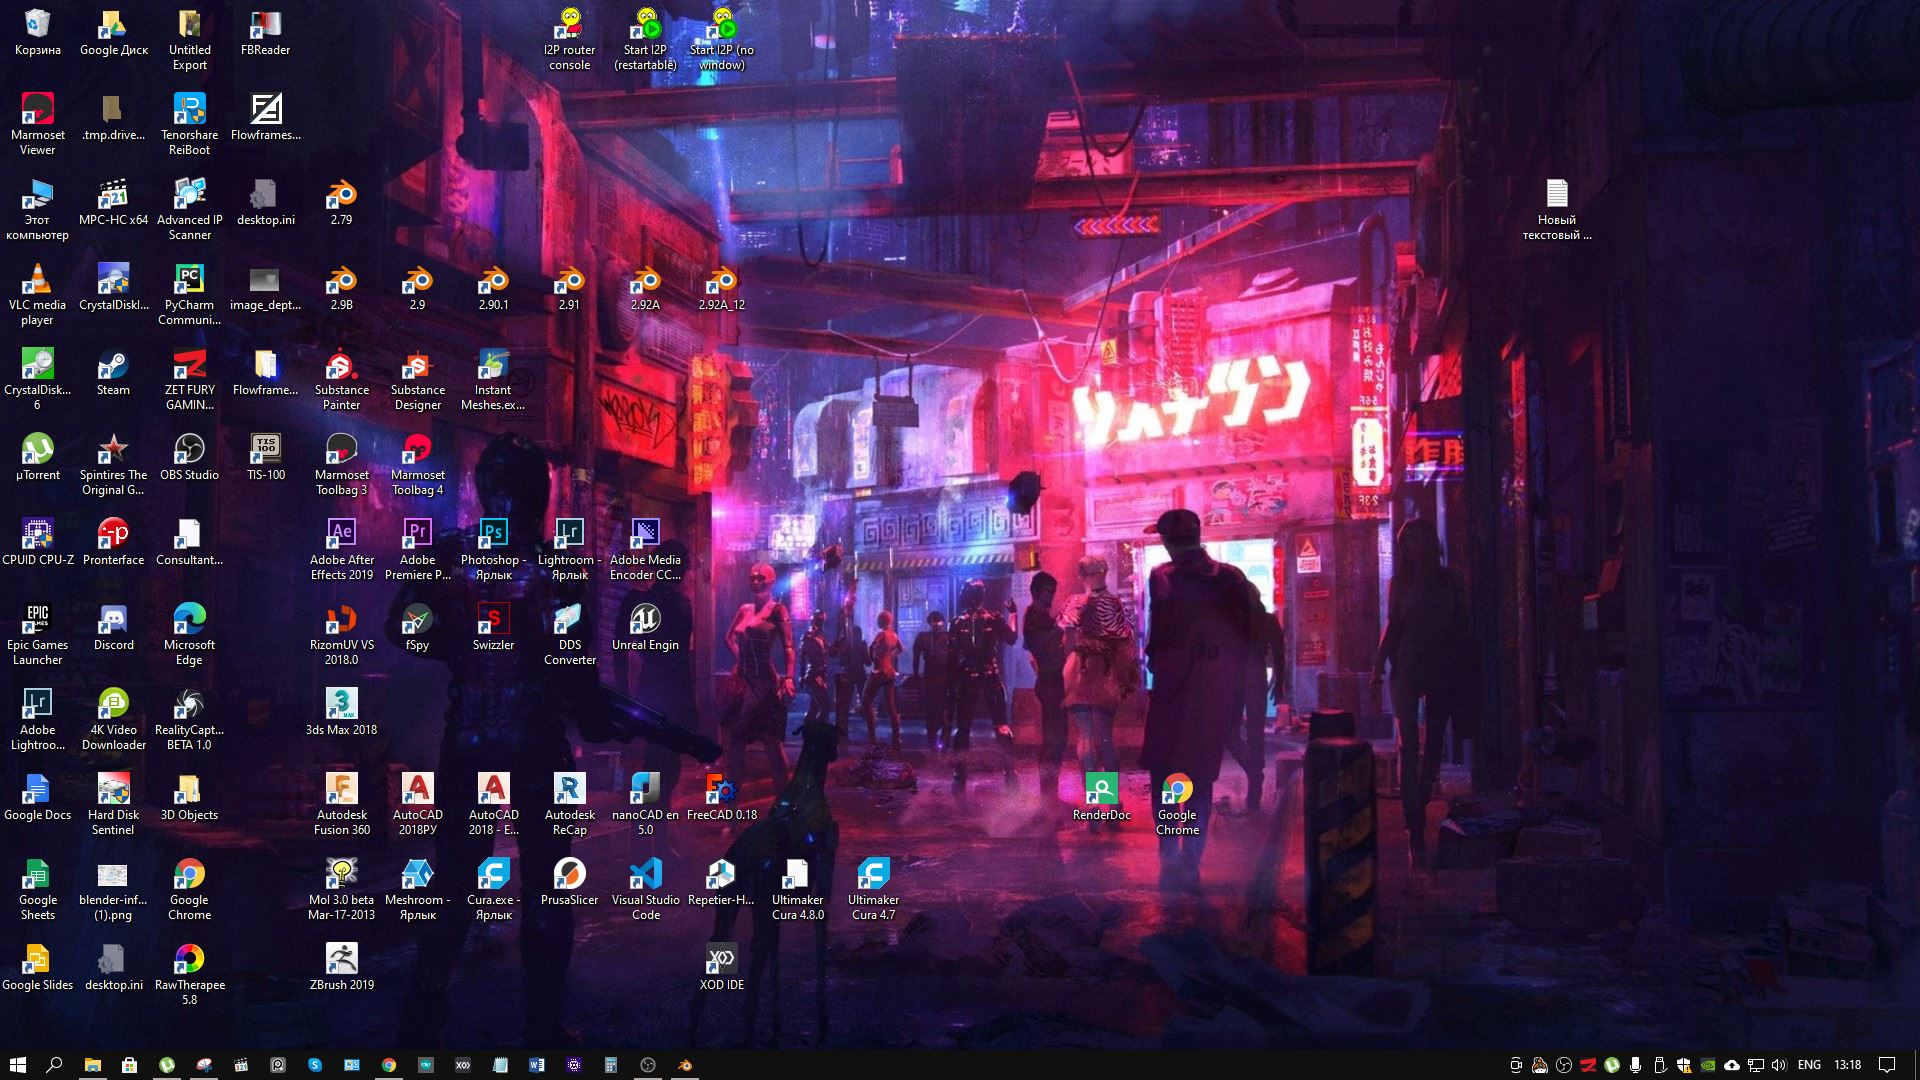Click the Windows Start button
This screenshot has height=1080, width=1920.
[17, 1065]
